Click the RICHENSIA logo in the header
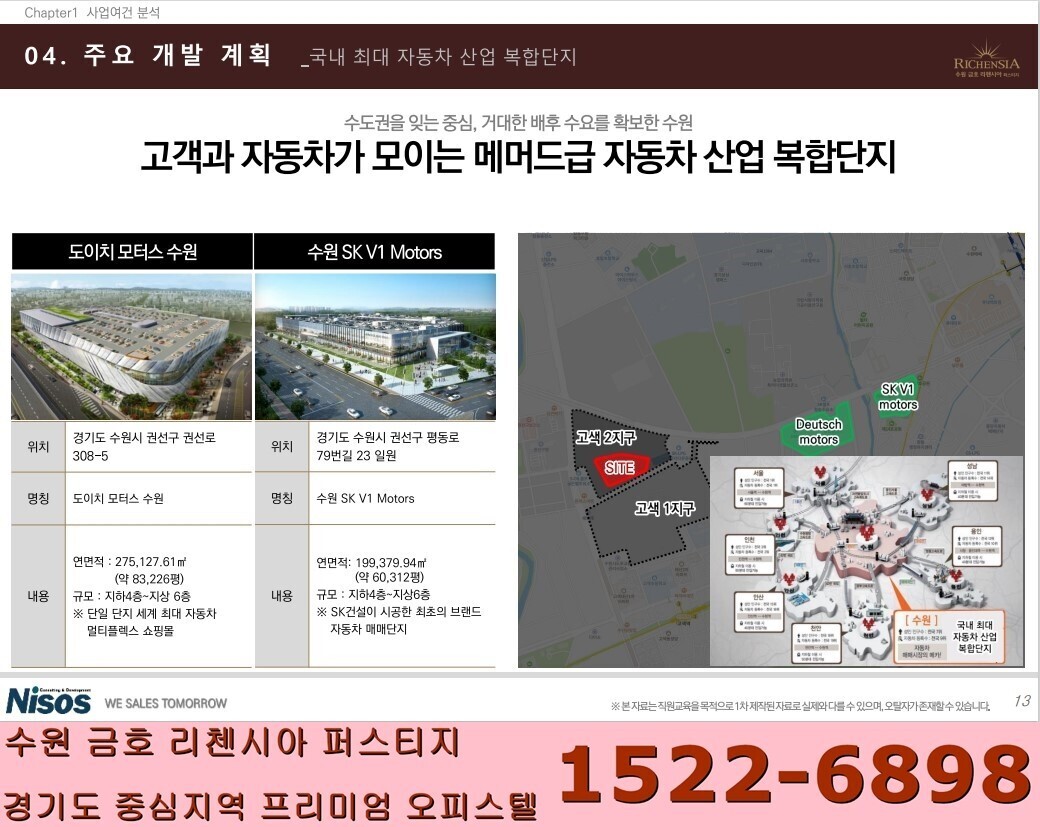Image resolution: width=1040 pixels, height=827 pixels. 986,59
